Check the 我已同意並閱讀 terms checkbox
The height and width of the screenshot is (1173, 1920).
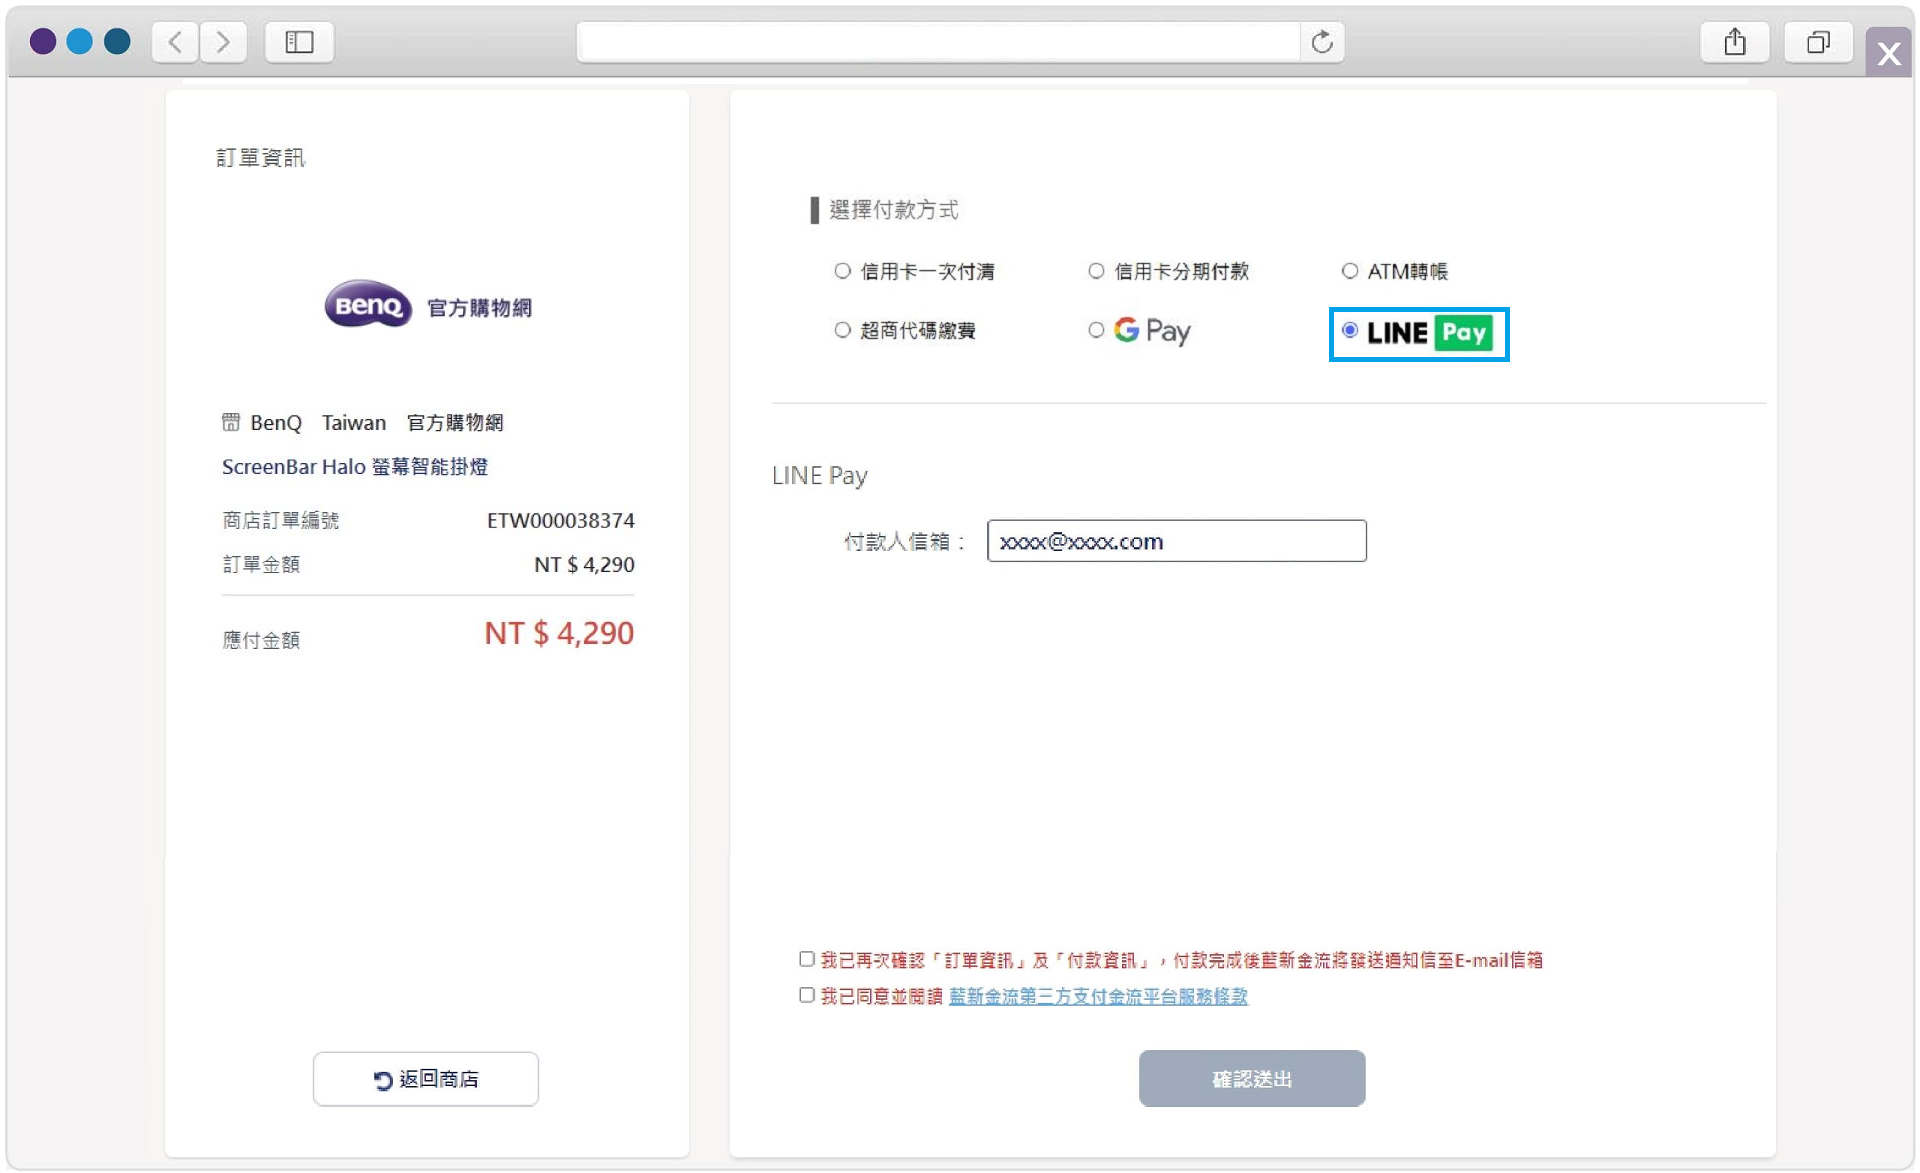(x=805, y=995)
